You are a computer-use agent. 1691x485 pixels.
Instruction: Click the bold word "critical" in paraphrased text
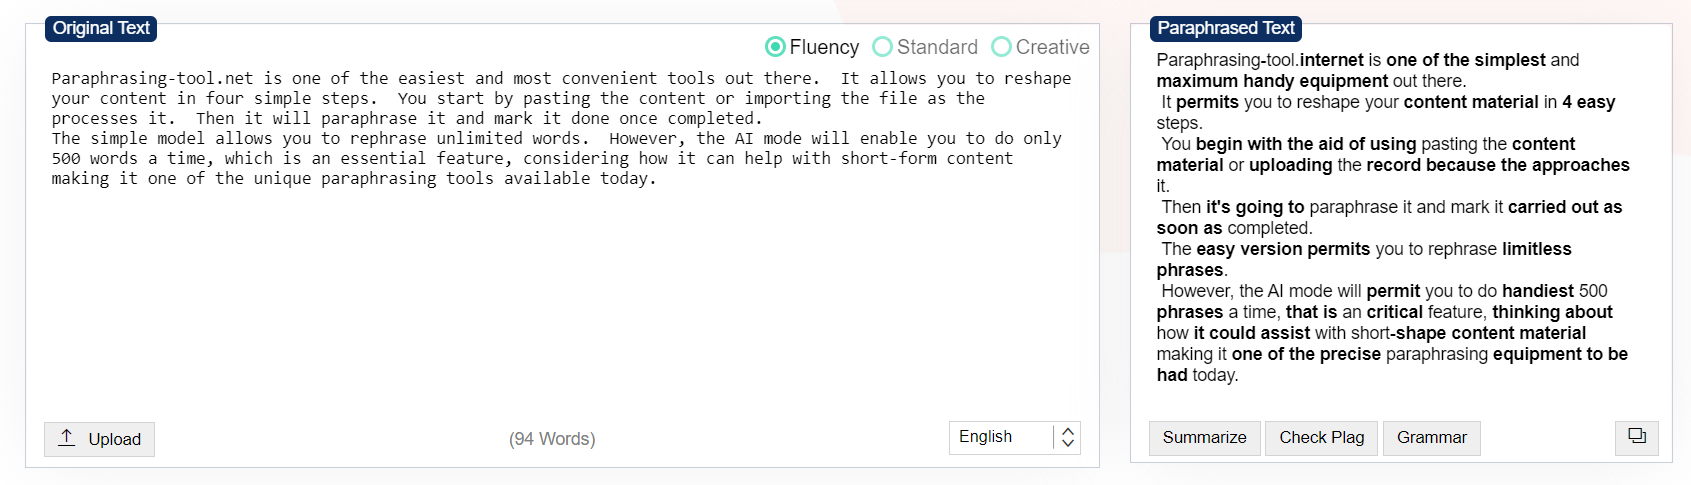pyautogui.click(x=1394, y=312)
